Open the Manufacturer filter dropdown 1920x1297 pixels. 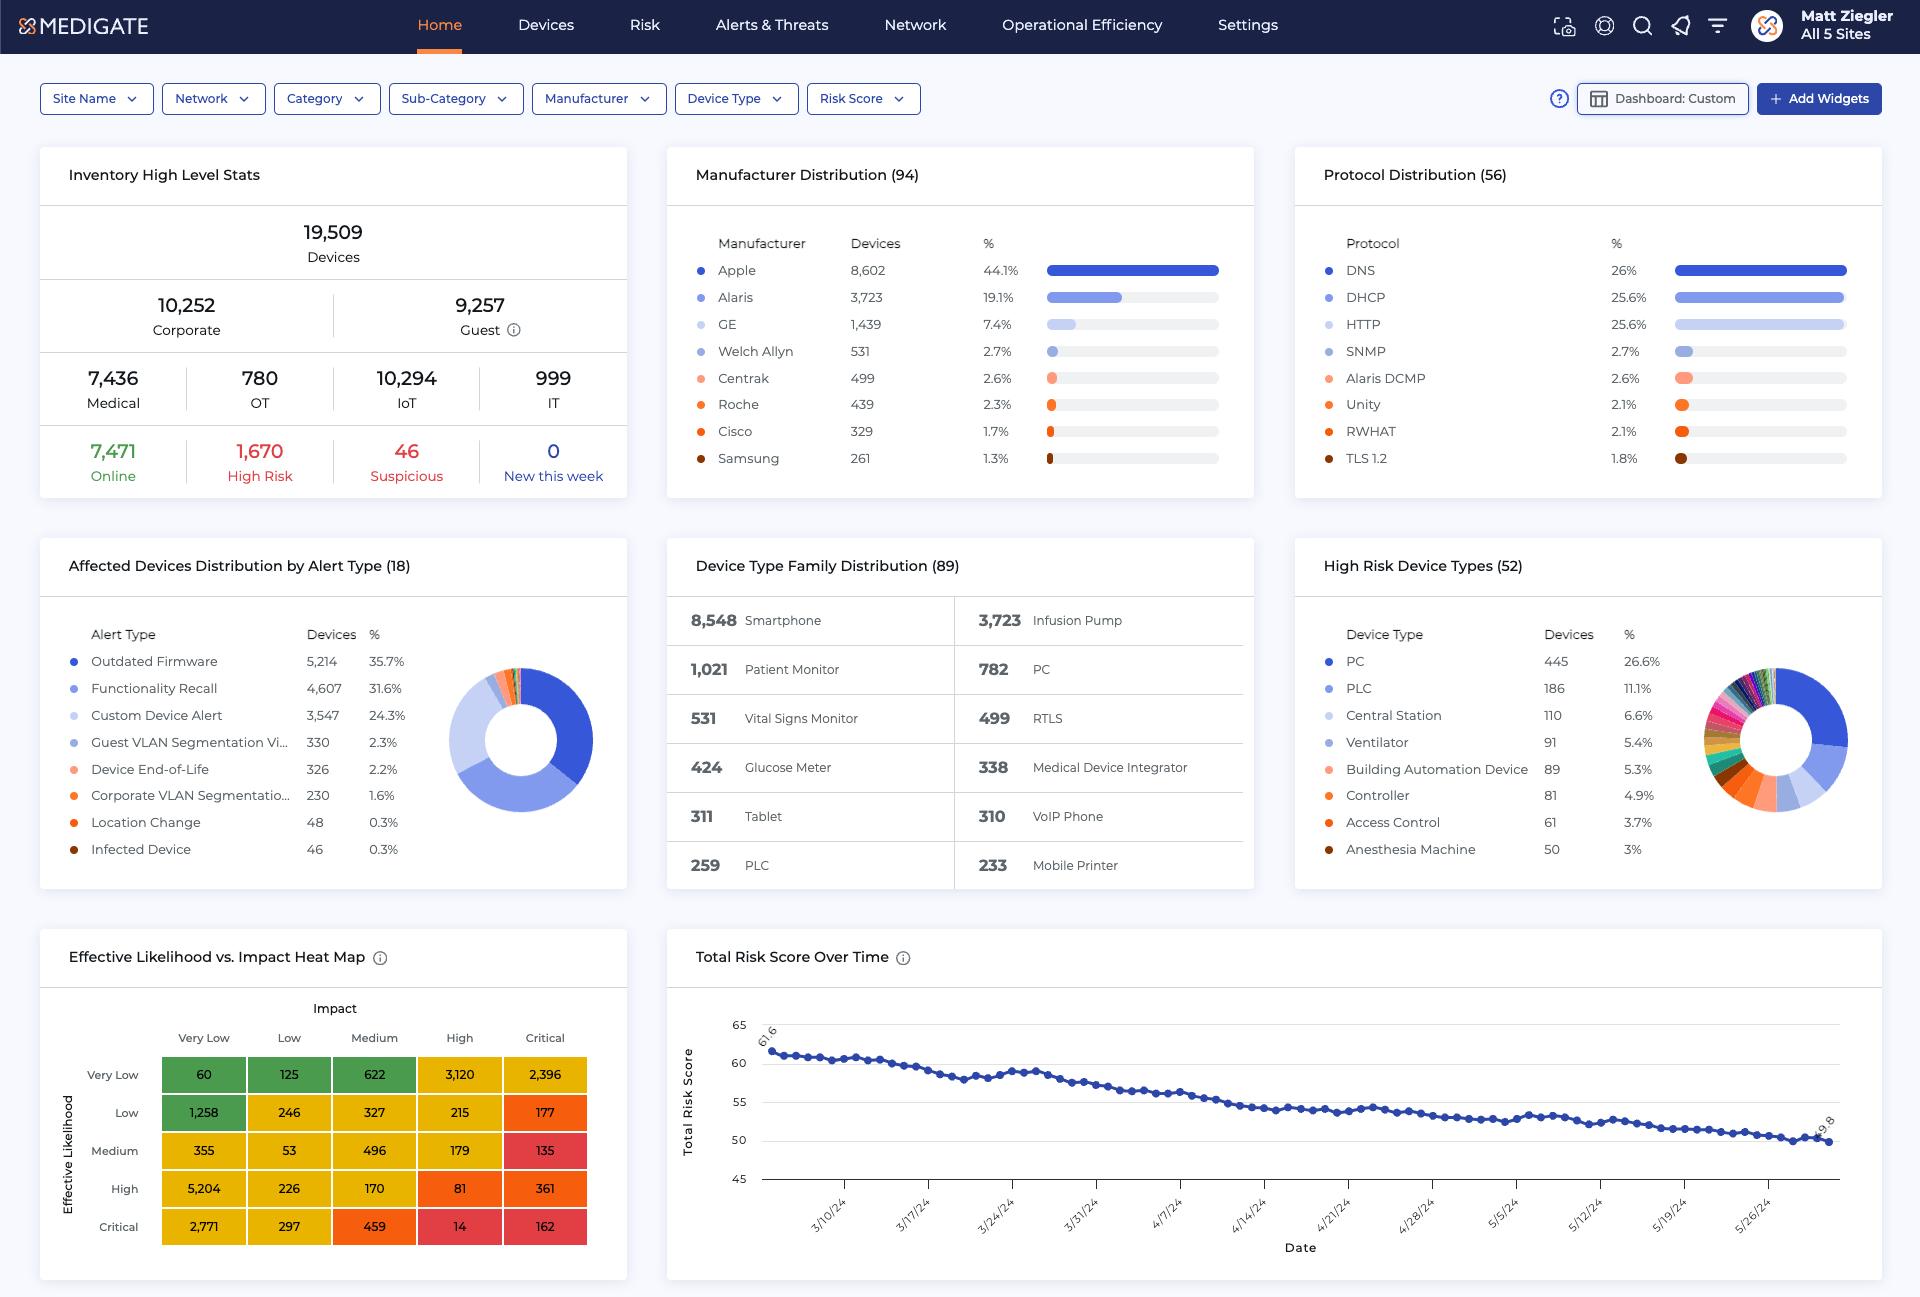pyautogui.click(x=598, y=99)
